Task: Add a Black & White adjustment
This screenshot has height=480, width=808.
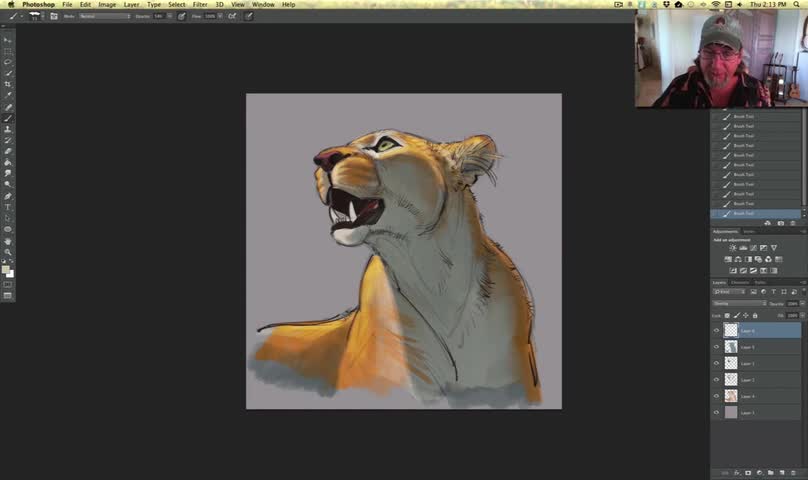Action: (748, 259)
